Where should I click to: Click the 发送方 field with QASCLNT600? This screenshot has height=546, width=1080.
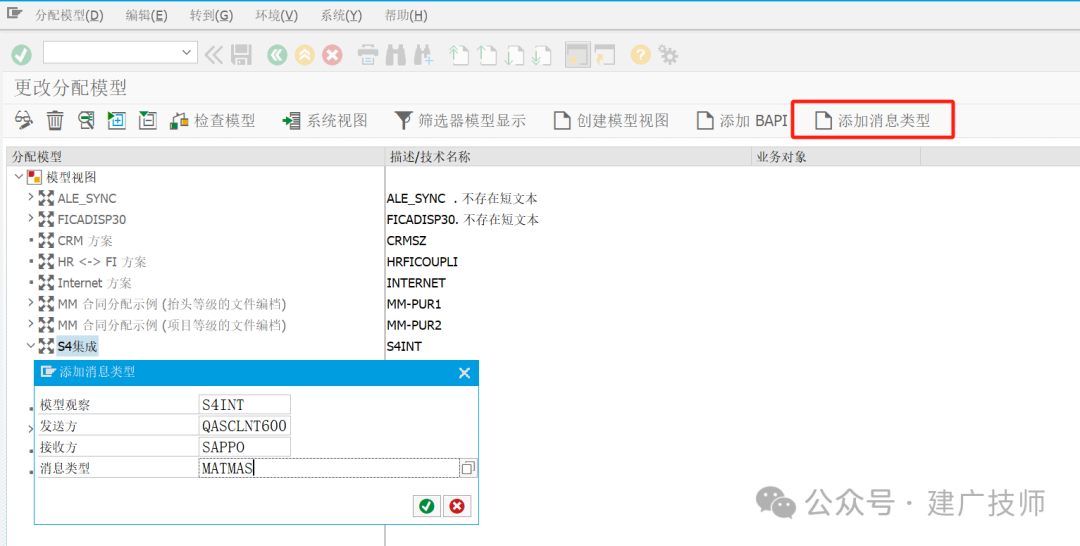245,426
